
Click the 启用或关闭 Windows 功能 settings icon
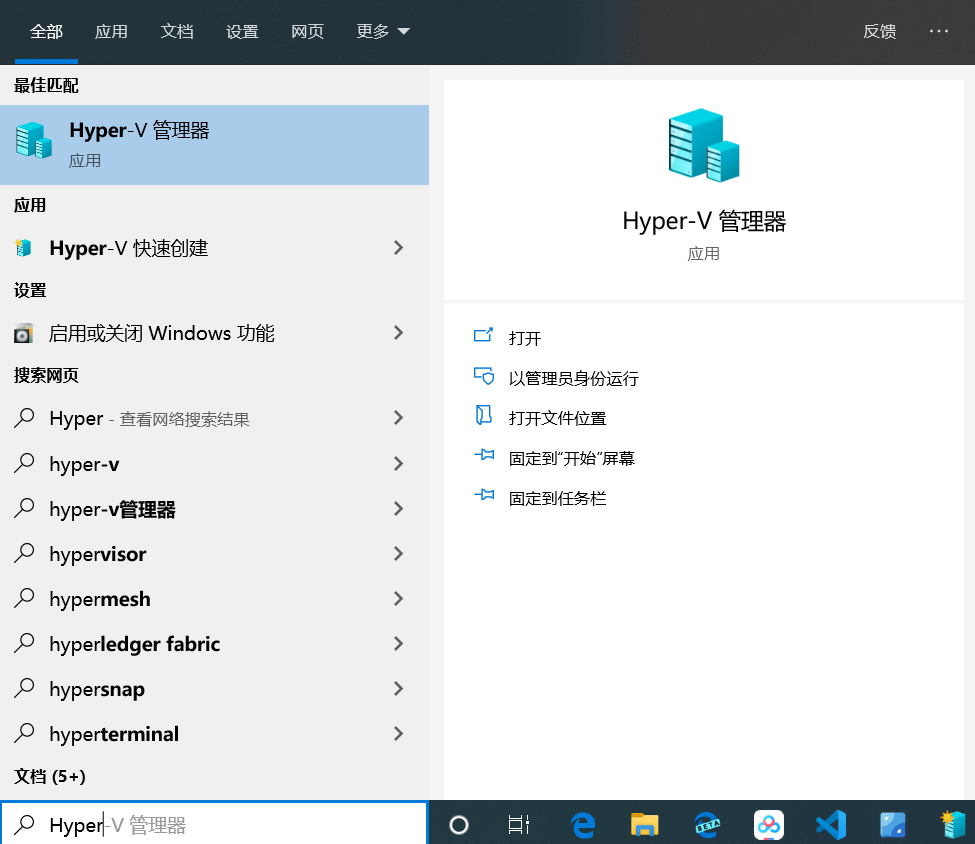(x=23, y=333)
